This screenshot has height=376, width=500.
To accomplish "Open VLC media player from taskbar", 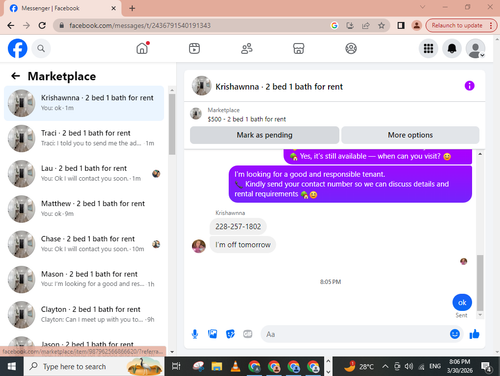I will 236,366.
